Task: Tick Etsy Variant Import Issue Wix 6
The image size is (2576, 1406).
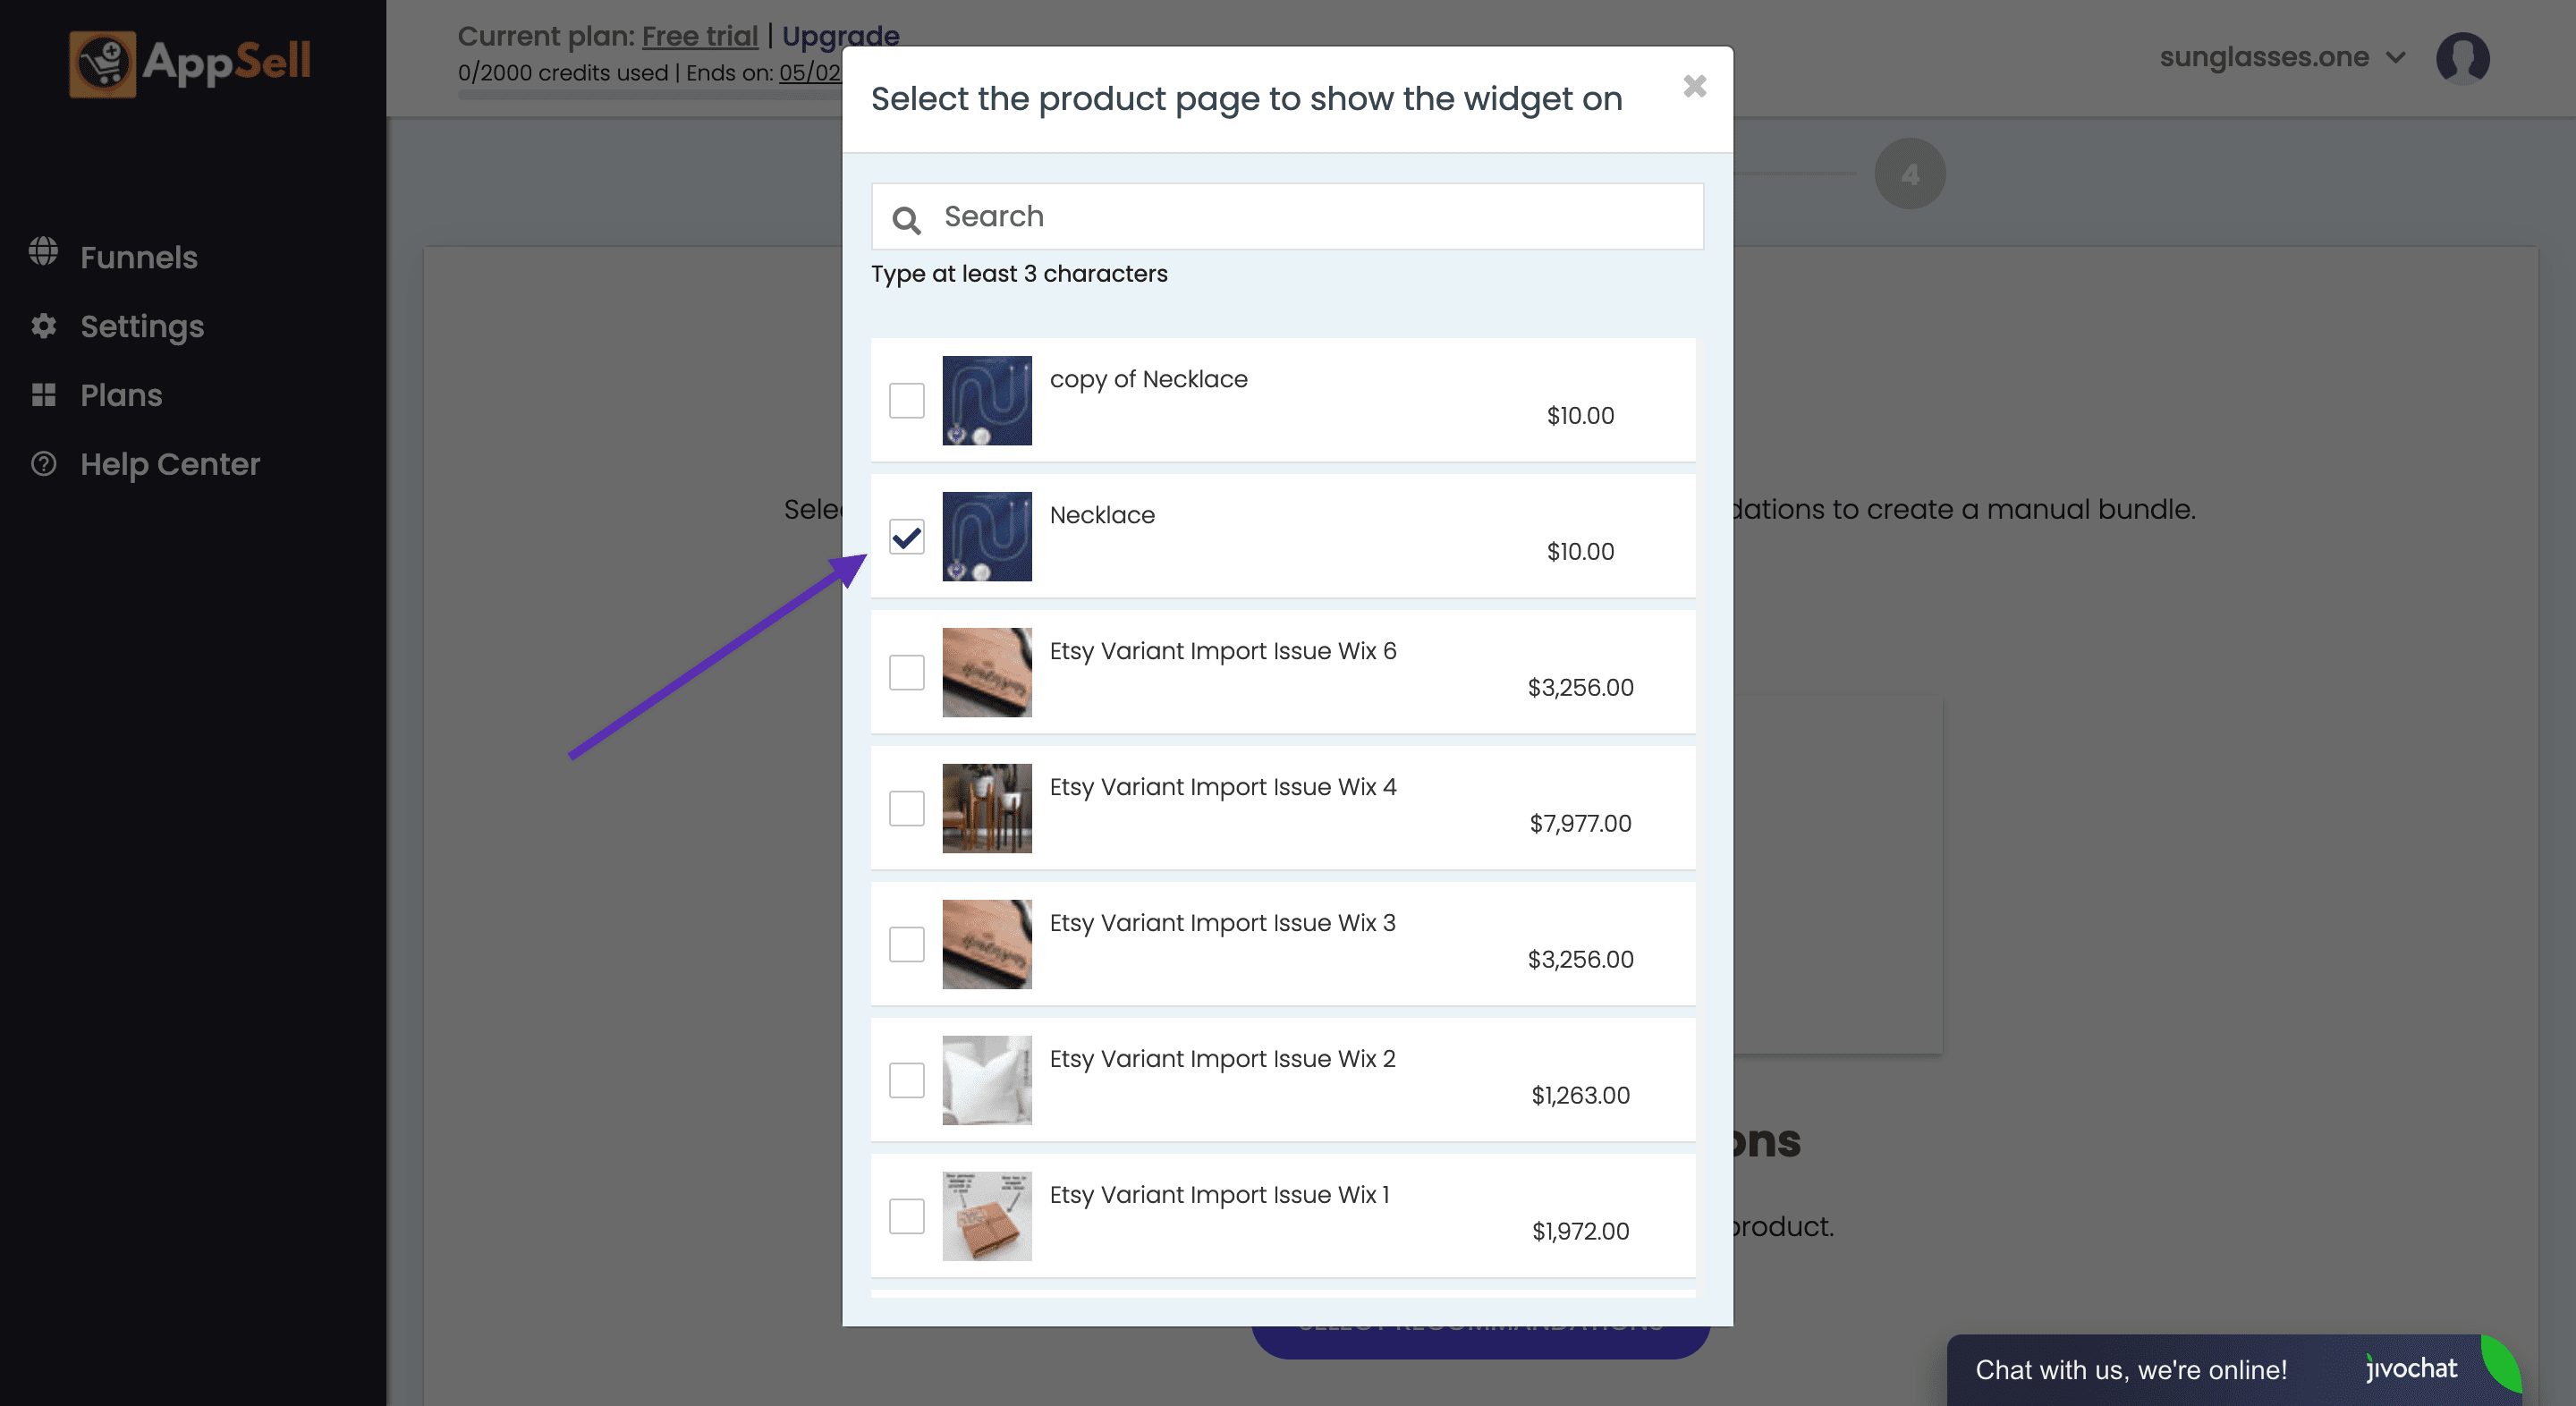Action: pyautogui.click(x=906, y=672)
